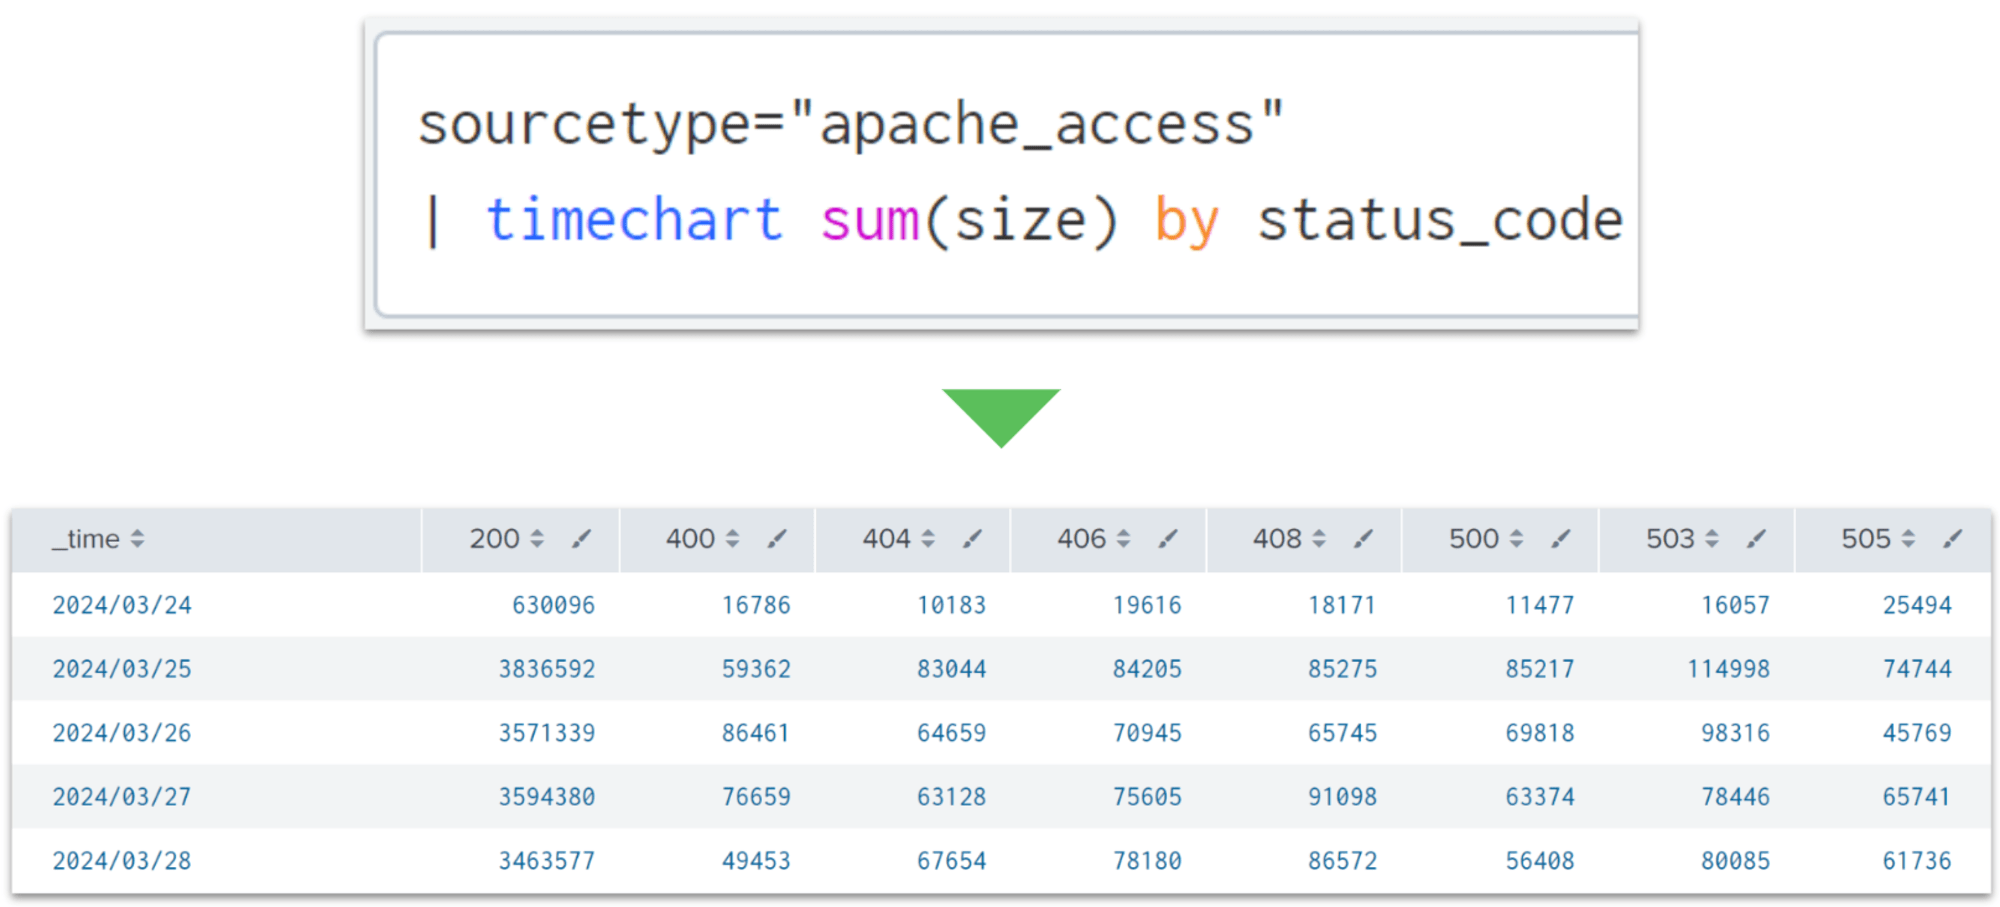The image size is (2000, 907).
Task: Sort column 400 using its sort arrows
Action: click(x=732, y=539)
